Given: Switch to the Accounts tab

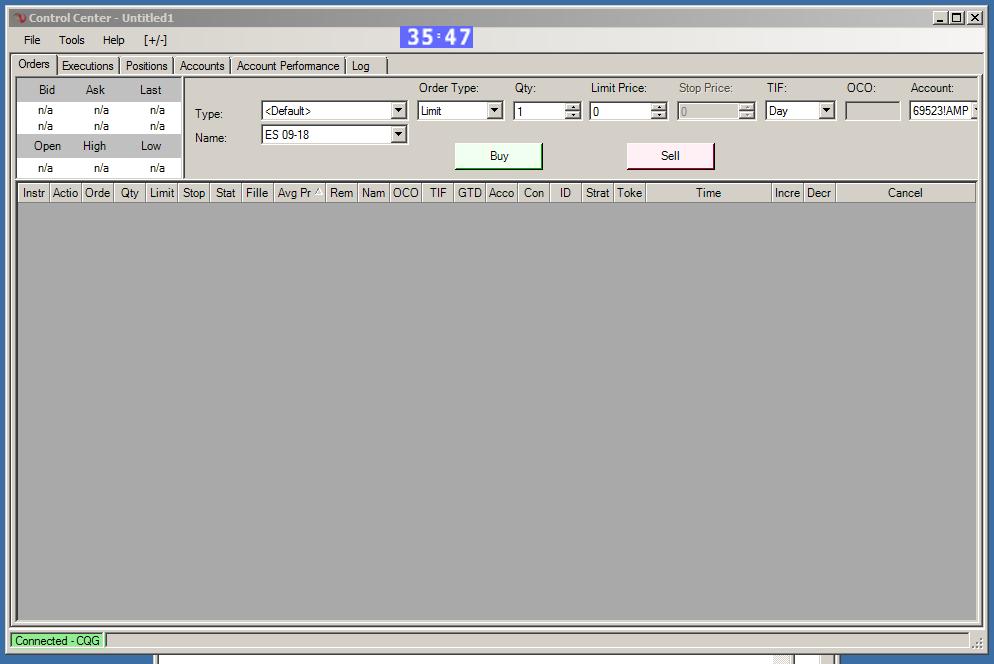Looking at the screenshot, I should click(202, 66).
